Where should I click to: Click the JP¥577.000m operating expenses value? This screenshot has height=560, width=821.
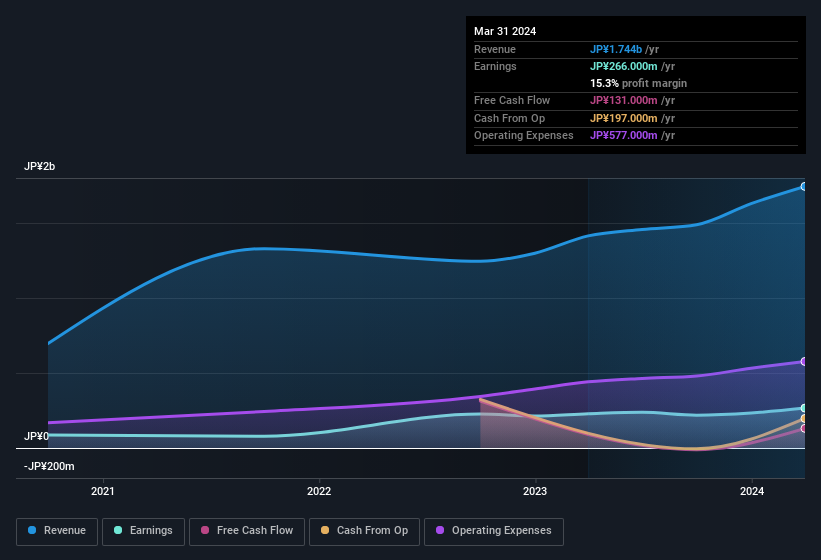coord(624,136)
